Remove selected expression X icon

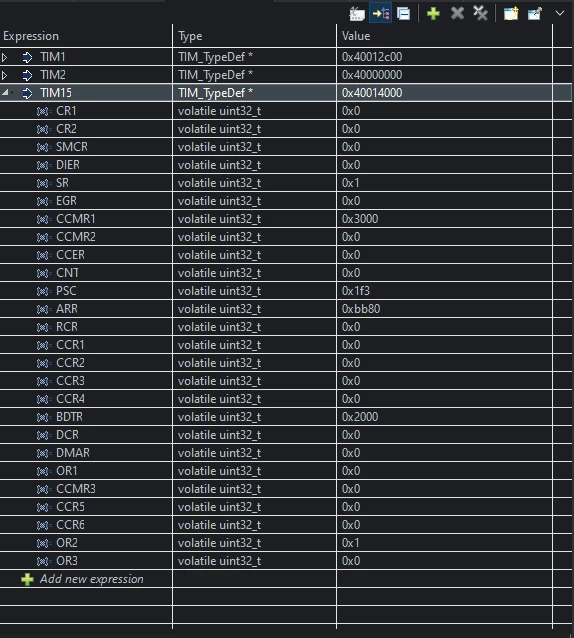457,13
